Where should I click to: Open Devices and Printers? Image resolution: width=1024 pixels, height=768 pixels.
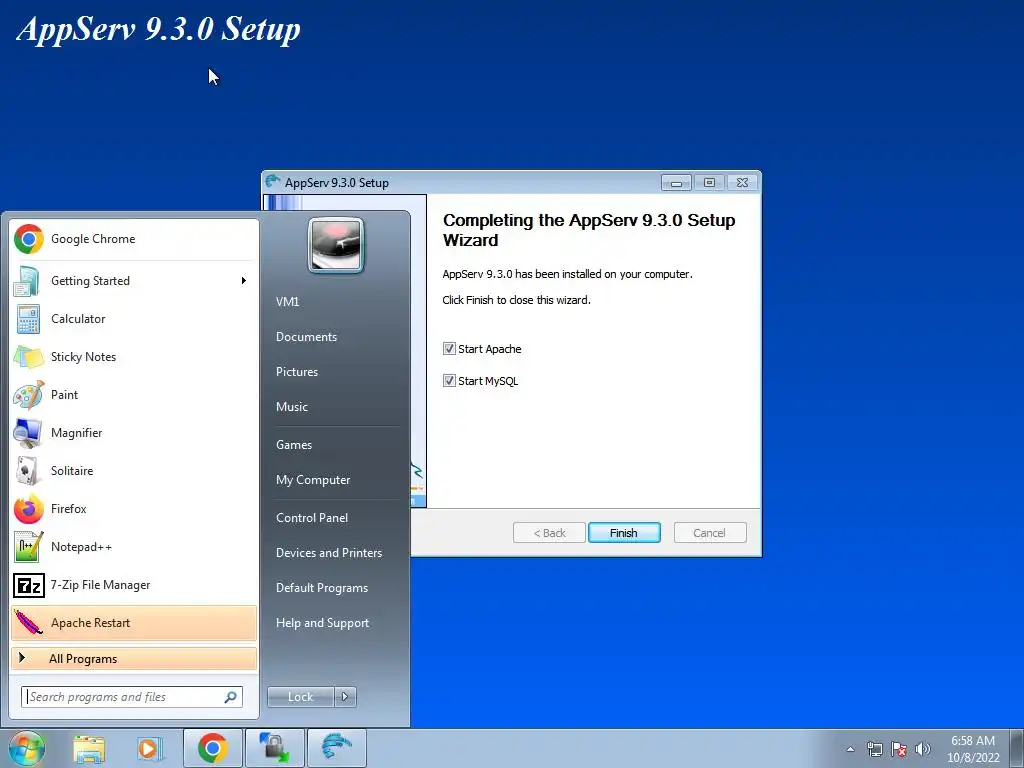click(x=328, y=553)
